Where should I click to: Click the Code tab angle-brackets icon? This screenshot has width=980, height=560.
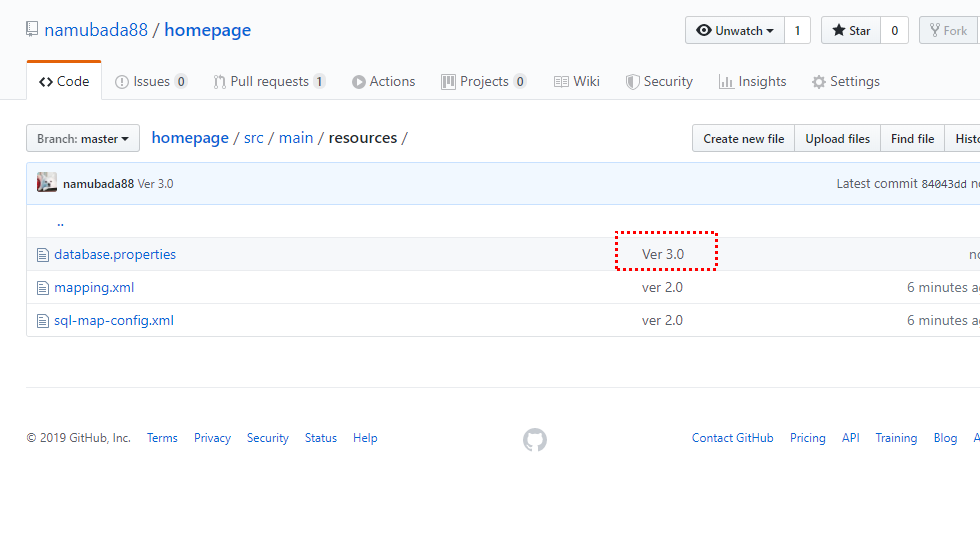coord(46,82)
